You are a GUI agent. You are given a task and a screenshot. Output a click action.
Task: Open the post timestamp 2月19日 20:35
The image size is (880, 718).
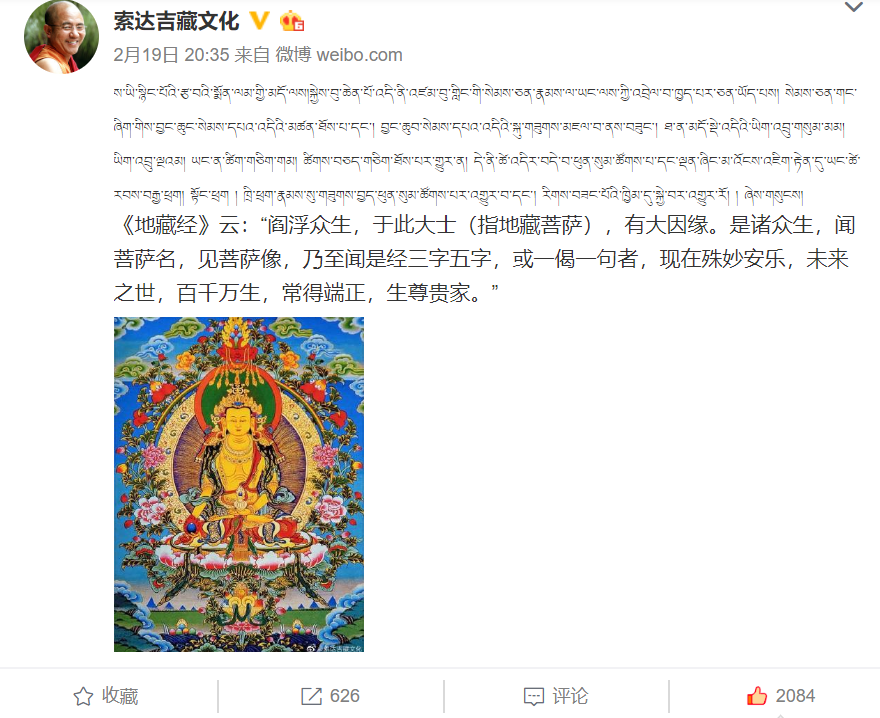tap(172, 54)
